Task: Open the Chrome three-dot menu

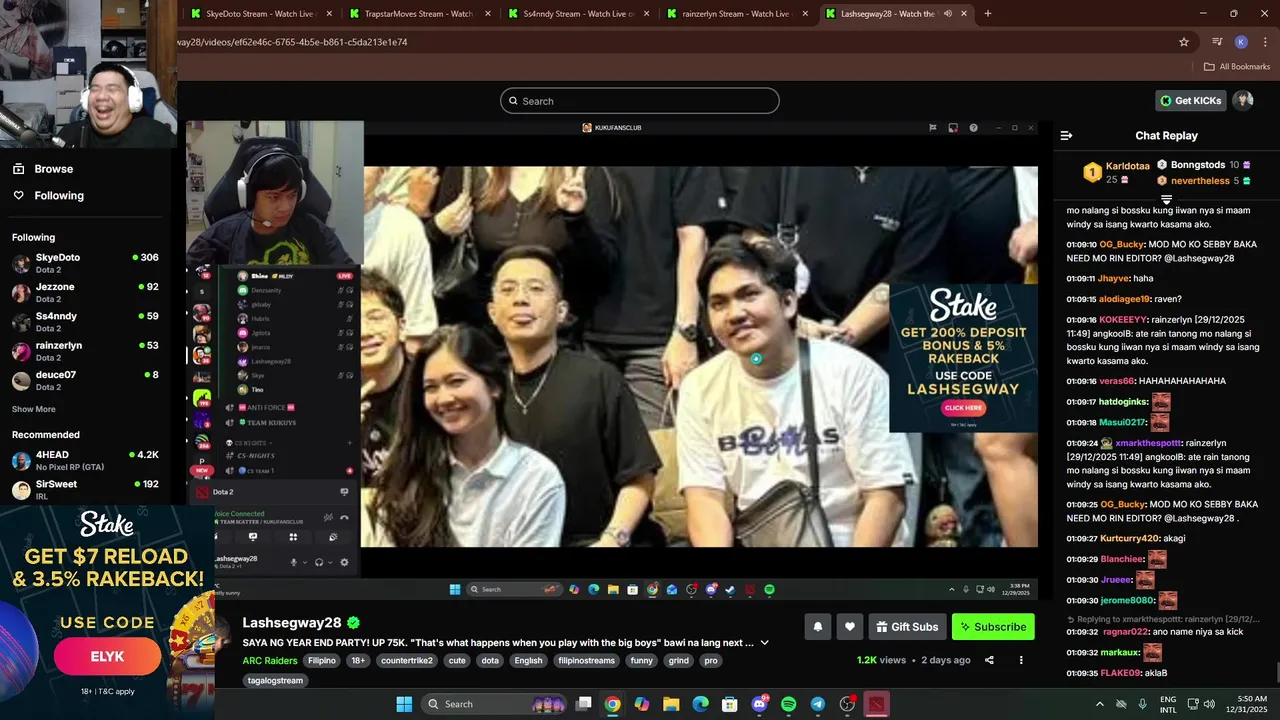Action: (x=1265, y=42)
